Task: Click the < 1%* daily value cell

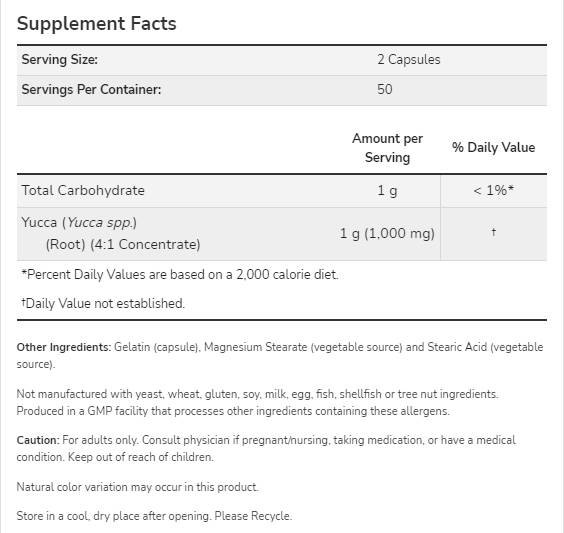Action: pos(494,190)
